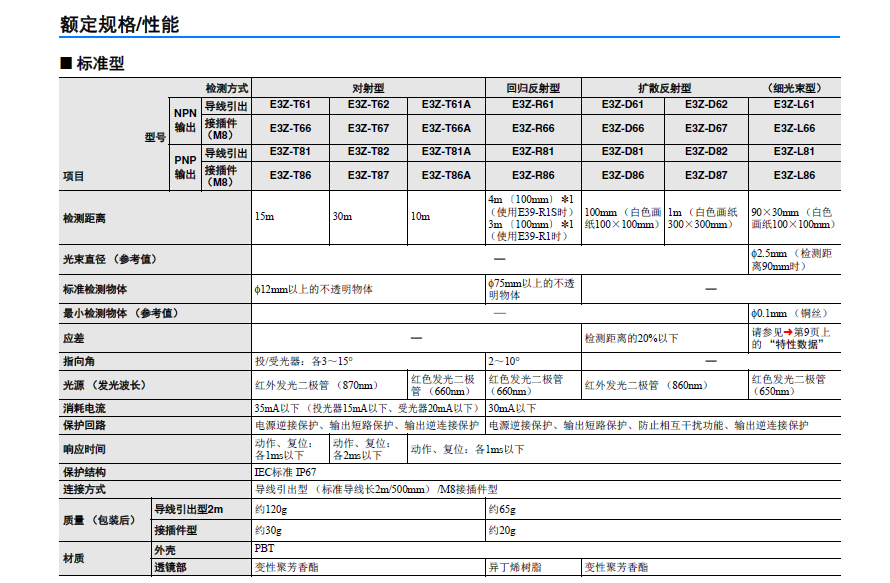Click the 对射型 column header
This screenshot has height=583, width=890.
(x=368, y=88)
